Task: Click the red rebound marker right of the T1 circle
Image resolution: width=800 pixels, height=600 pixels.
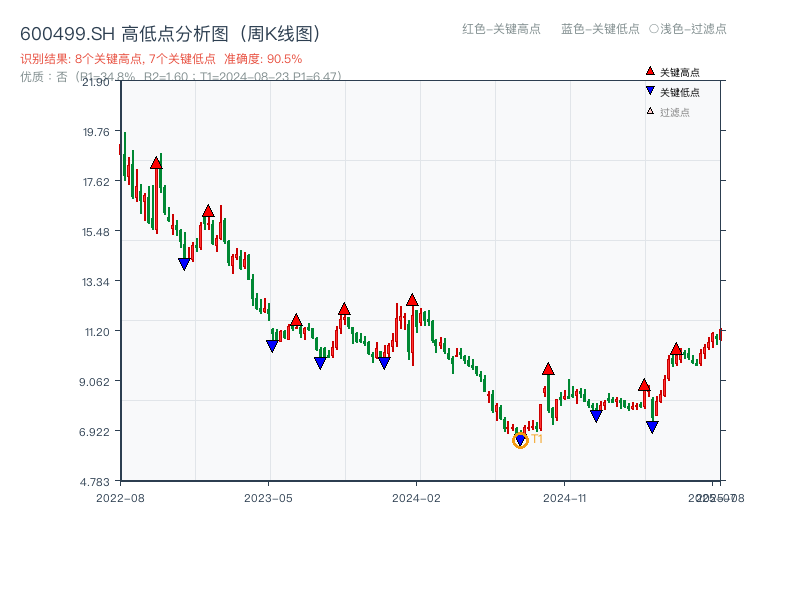Action: 548,368
